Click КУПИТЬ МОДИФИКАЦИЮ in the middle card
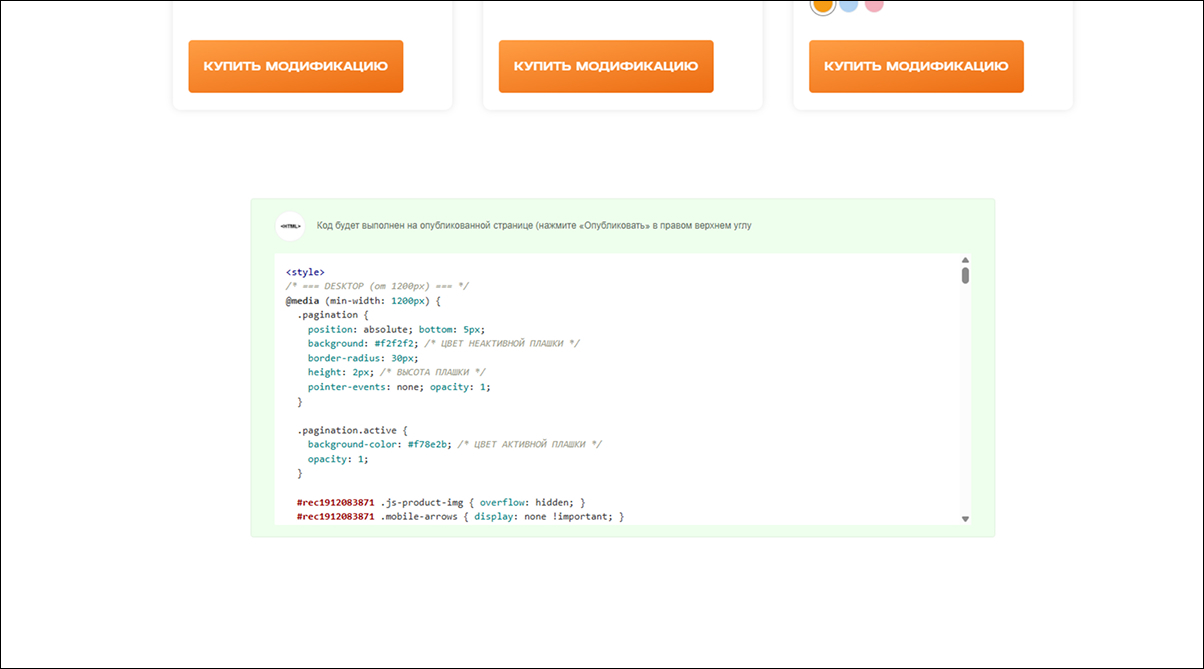This screenshot has height=669, width=1204. pyautogui.click(x=606, y=66)
